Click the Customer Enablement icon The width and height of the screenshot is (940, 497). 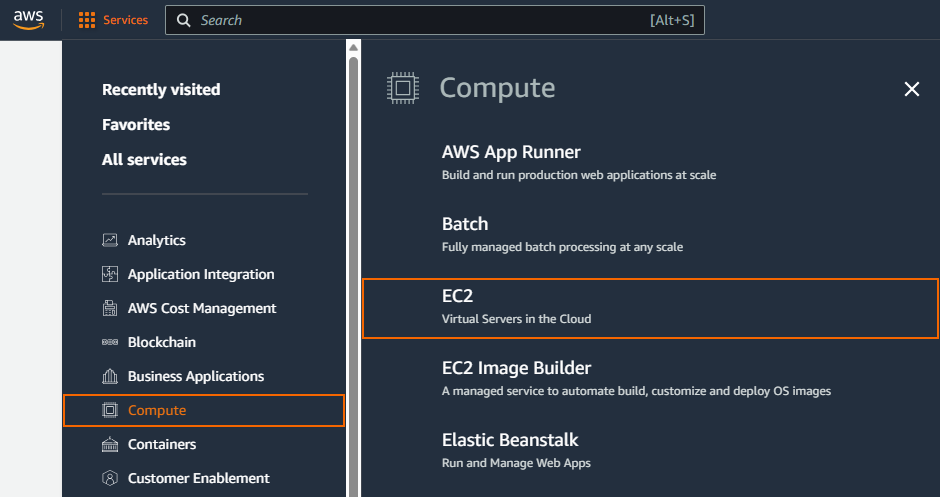click(110, 478)
